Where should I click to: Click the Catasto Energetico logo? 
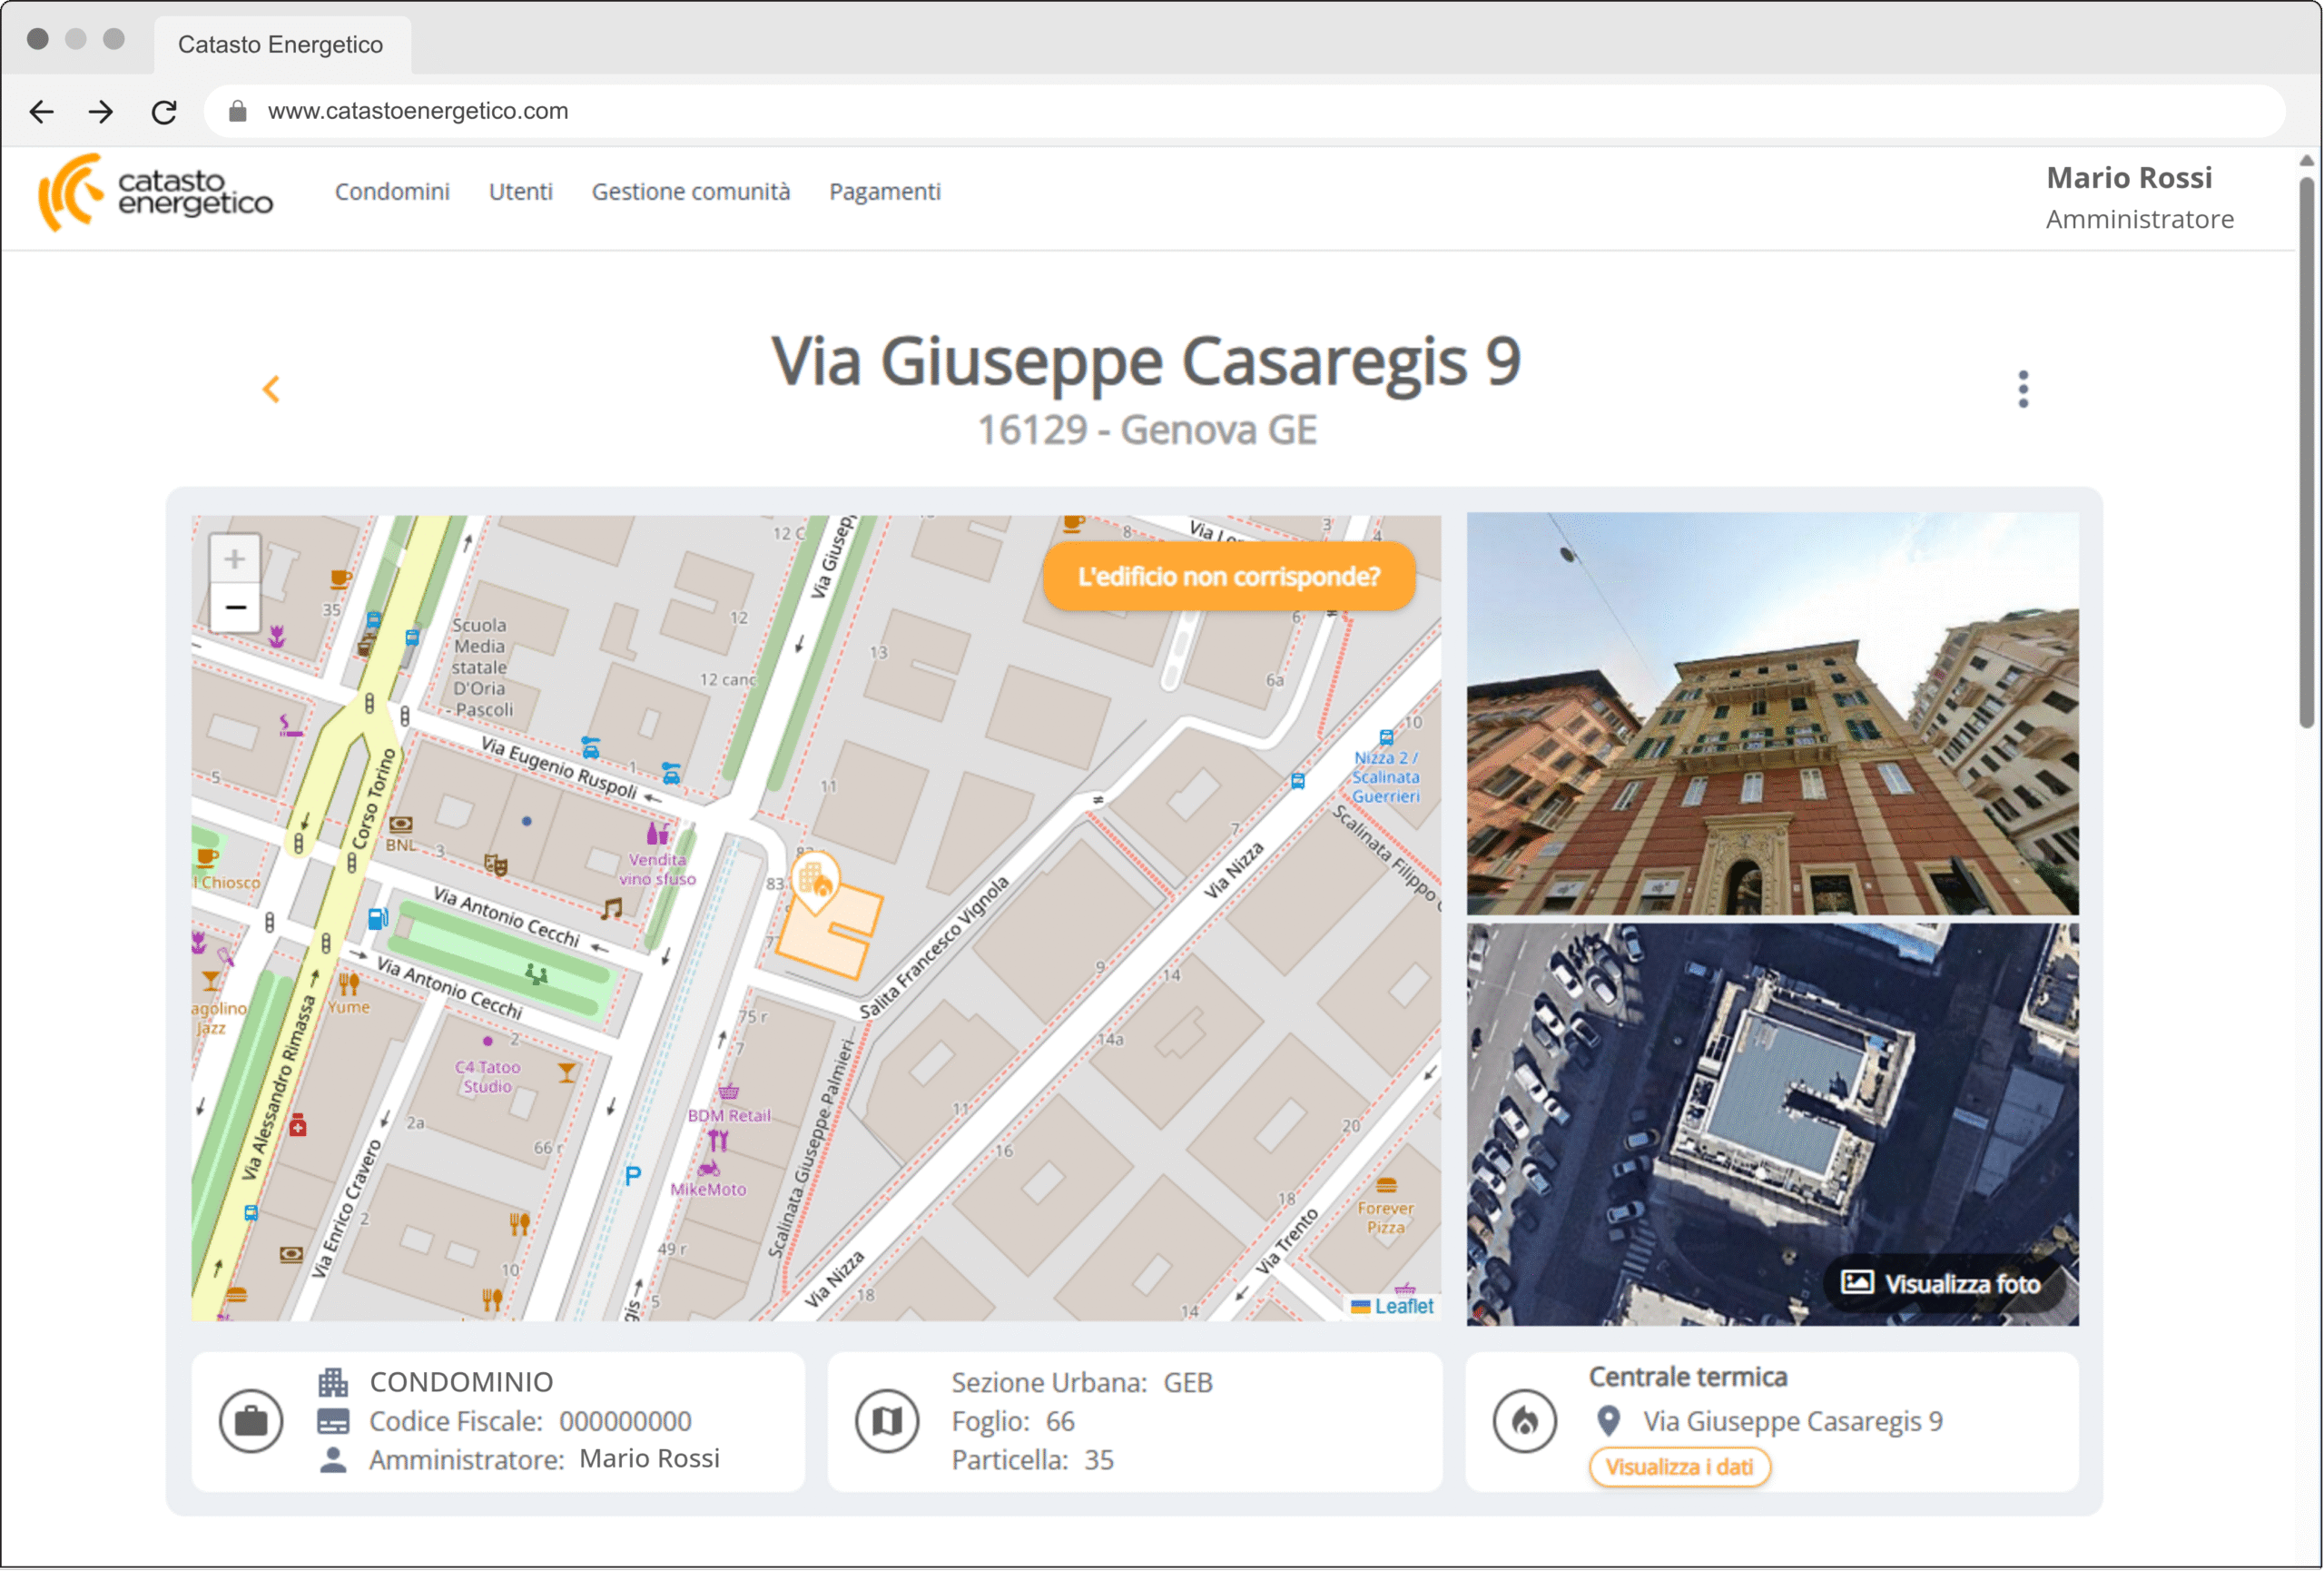[155, 192]
